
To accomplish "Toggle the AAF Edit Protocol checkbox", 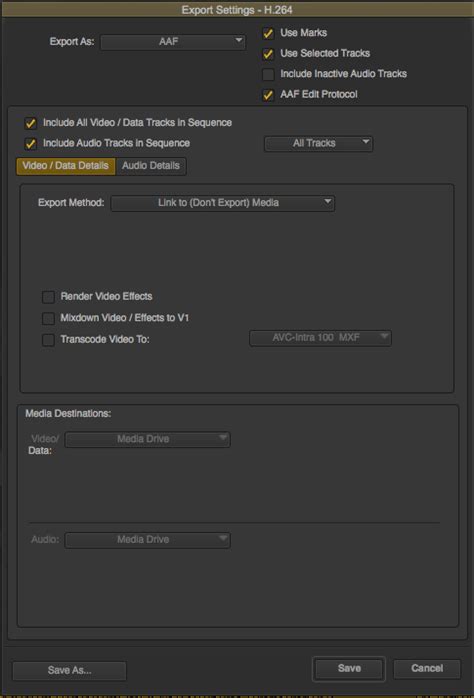I will coord(268,95).
